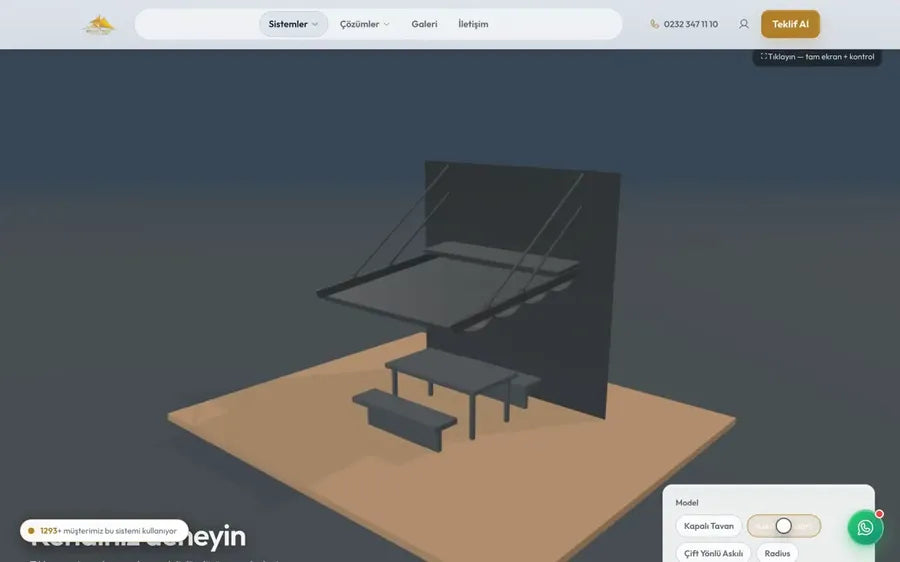The height and width of the screenshot is (562, 900).
Task: Select the Kapalı Tavan model option
Action: click(709, 526)
